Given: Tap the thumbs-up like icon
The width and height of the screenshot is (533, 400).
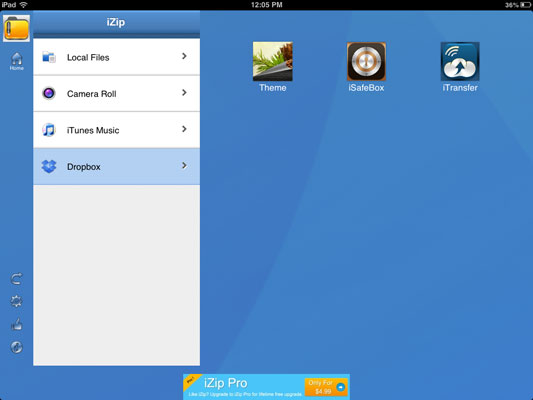Looking at the screenshot, I should pyautogui.click(x=16, y=324).
